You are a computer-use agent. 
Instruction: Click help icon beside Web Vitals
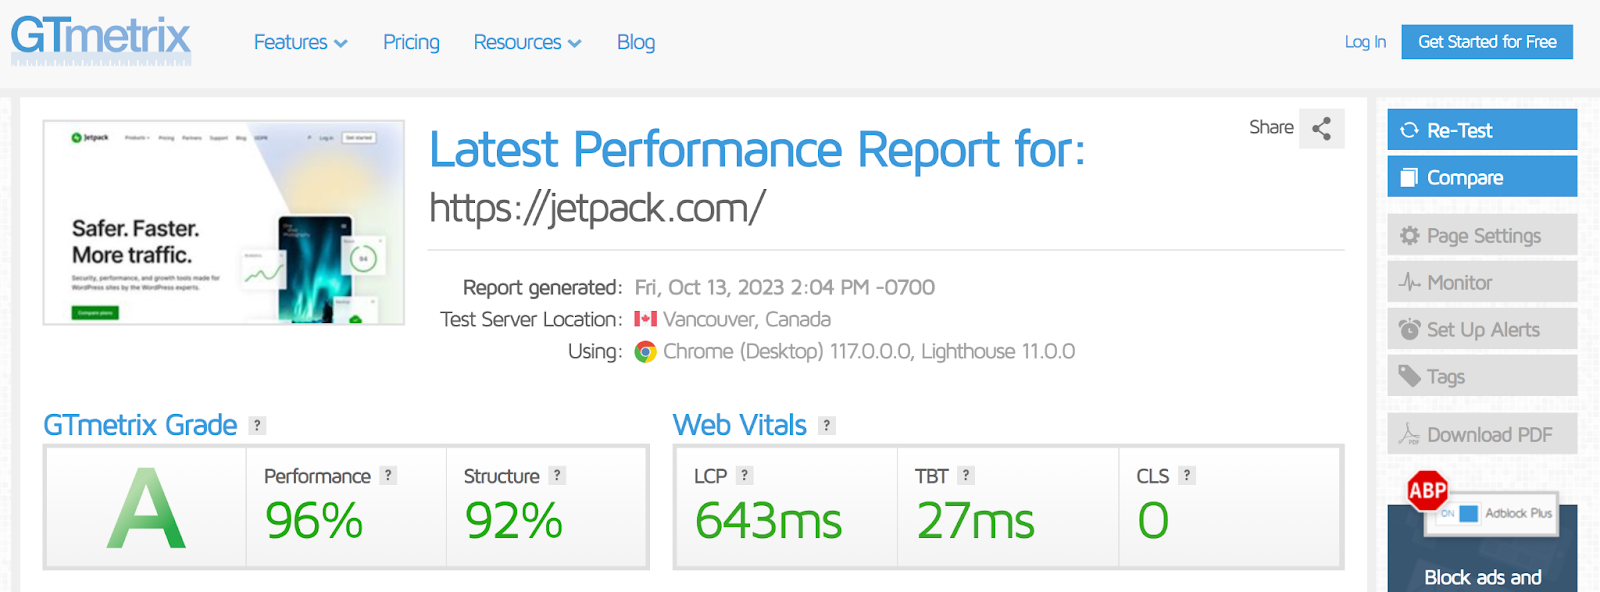tap(826, 425)
